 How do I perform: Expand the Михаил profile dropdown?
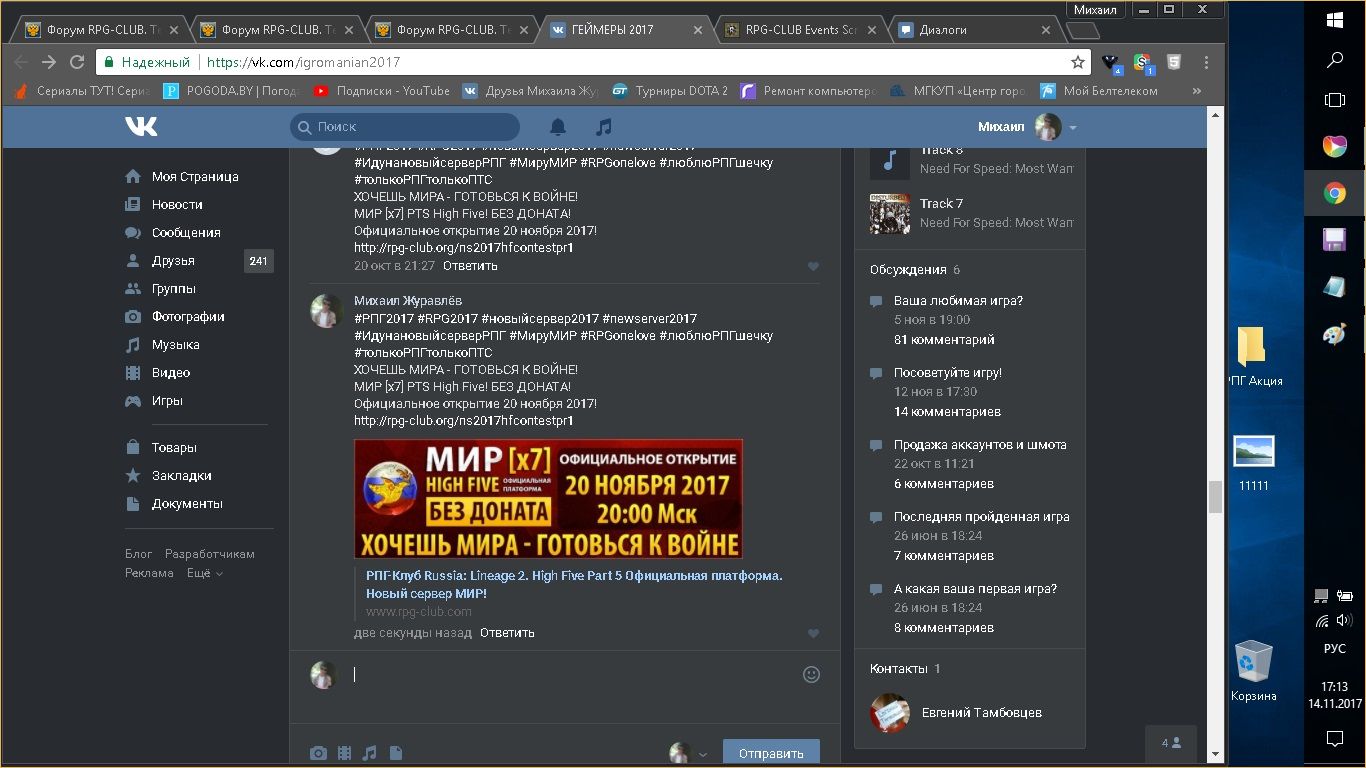(1073, 128)
